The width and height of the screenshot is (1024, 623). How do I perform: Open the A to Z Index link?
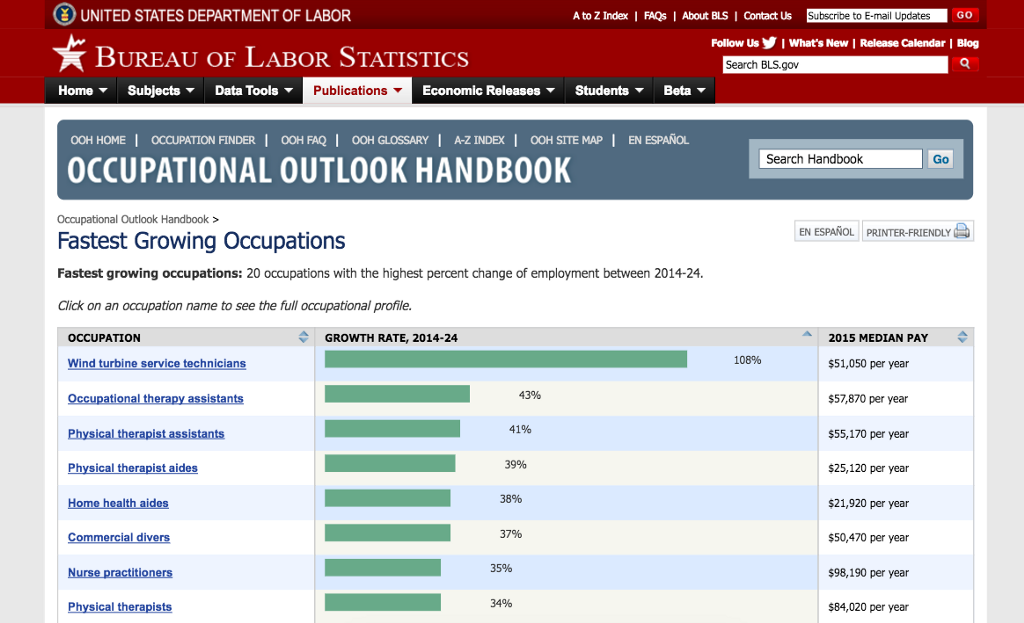[600, 16]
